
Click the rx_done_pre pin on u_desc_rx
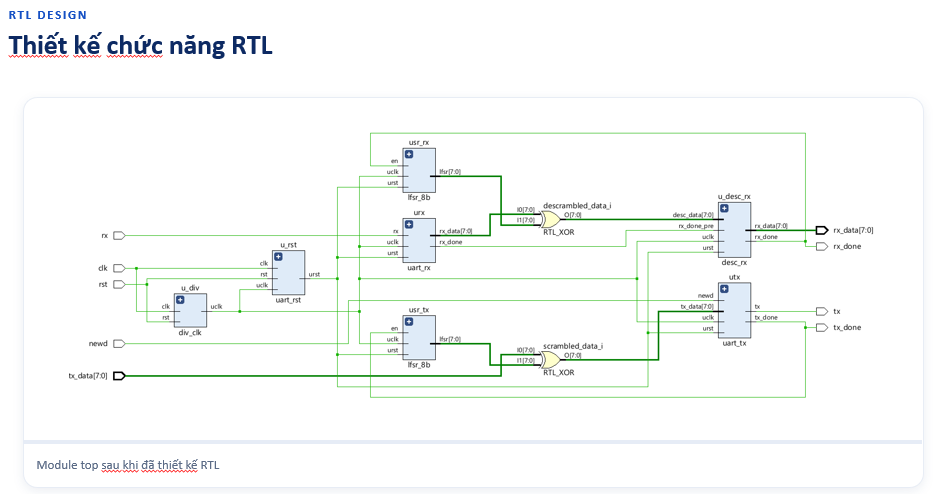[696, 226]
